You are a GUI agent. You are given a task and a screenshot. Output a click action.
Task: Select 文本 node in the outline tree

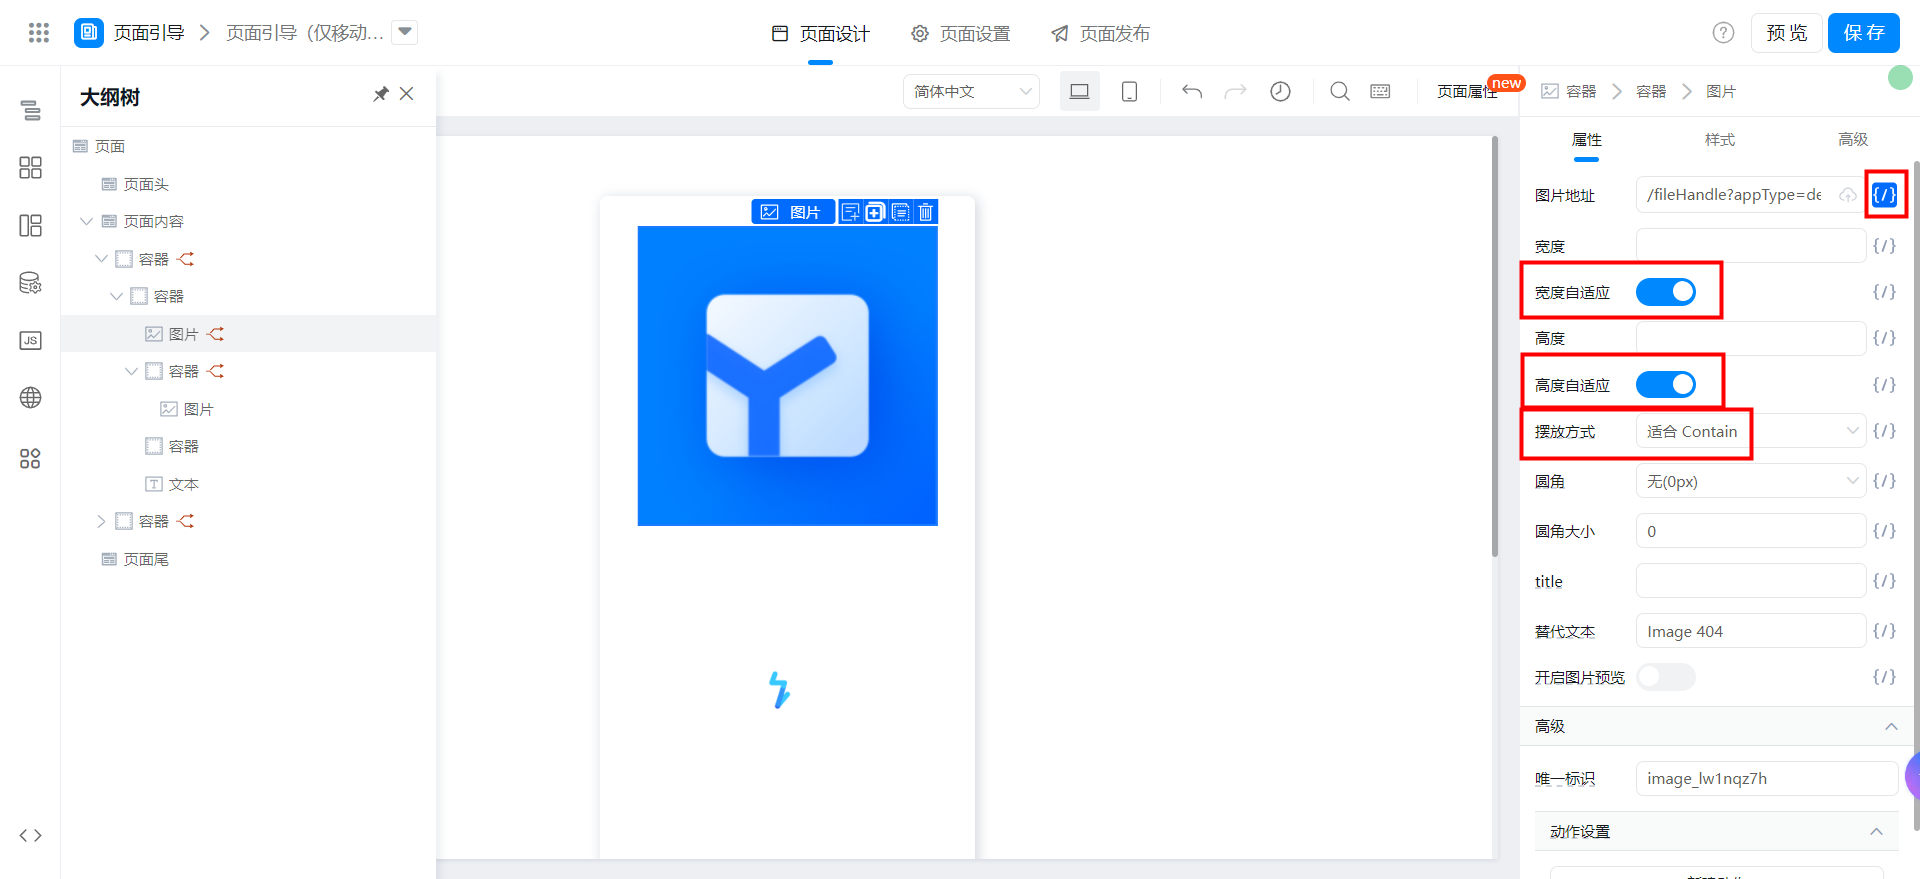pyautogui.click(x=184, y=484)
